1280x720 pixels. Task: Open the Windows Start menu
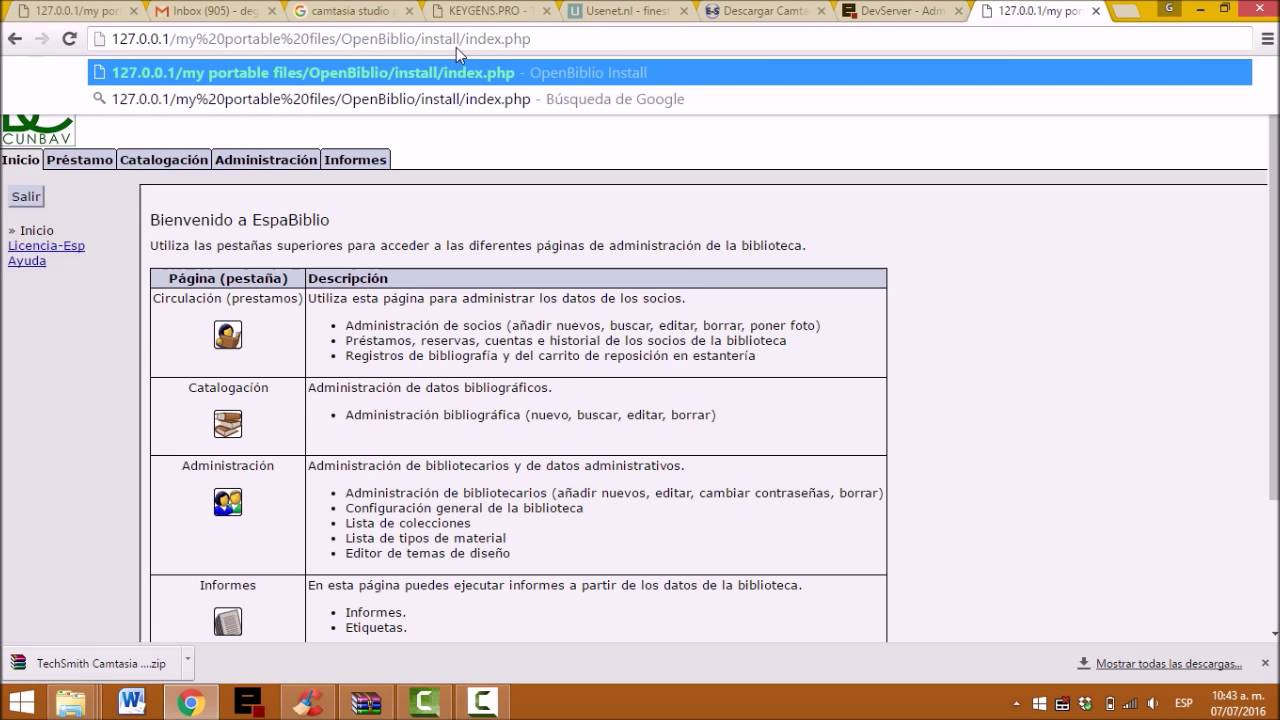coord(21,702)
